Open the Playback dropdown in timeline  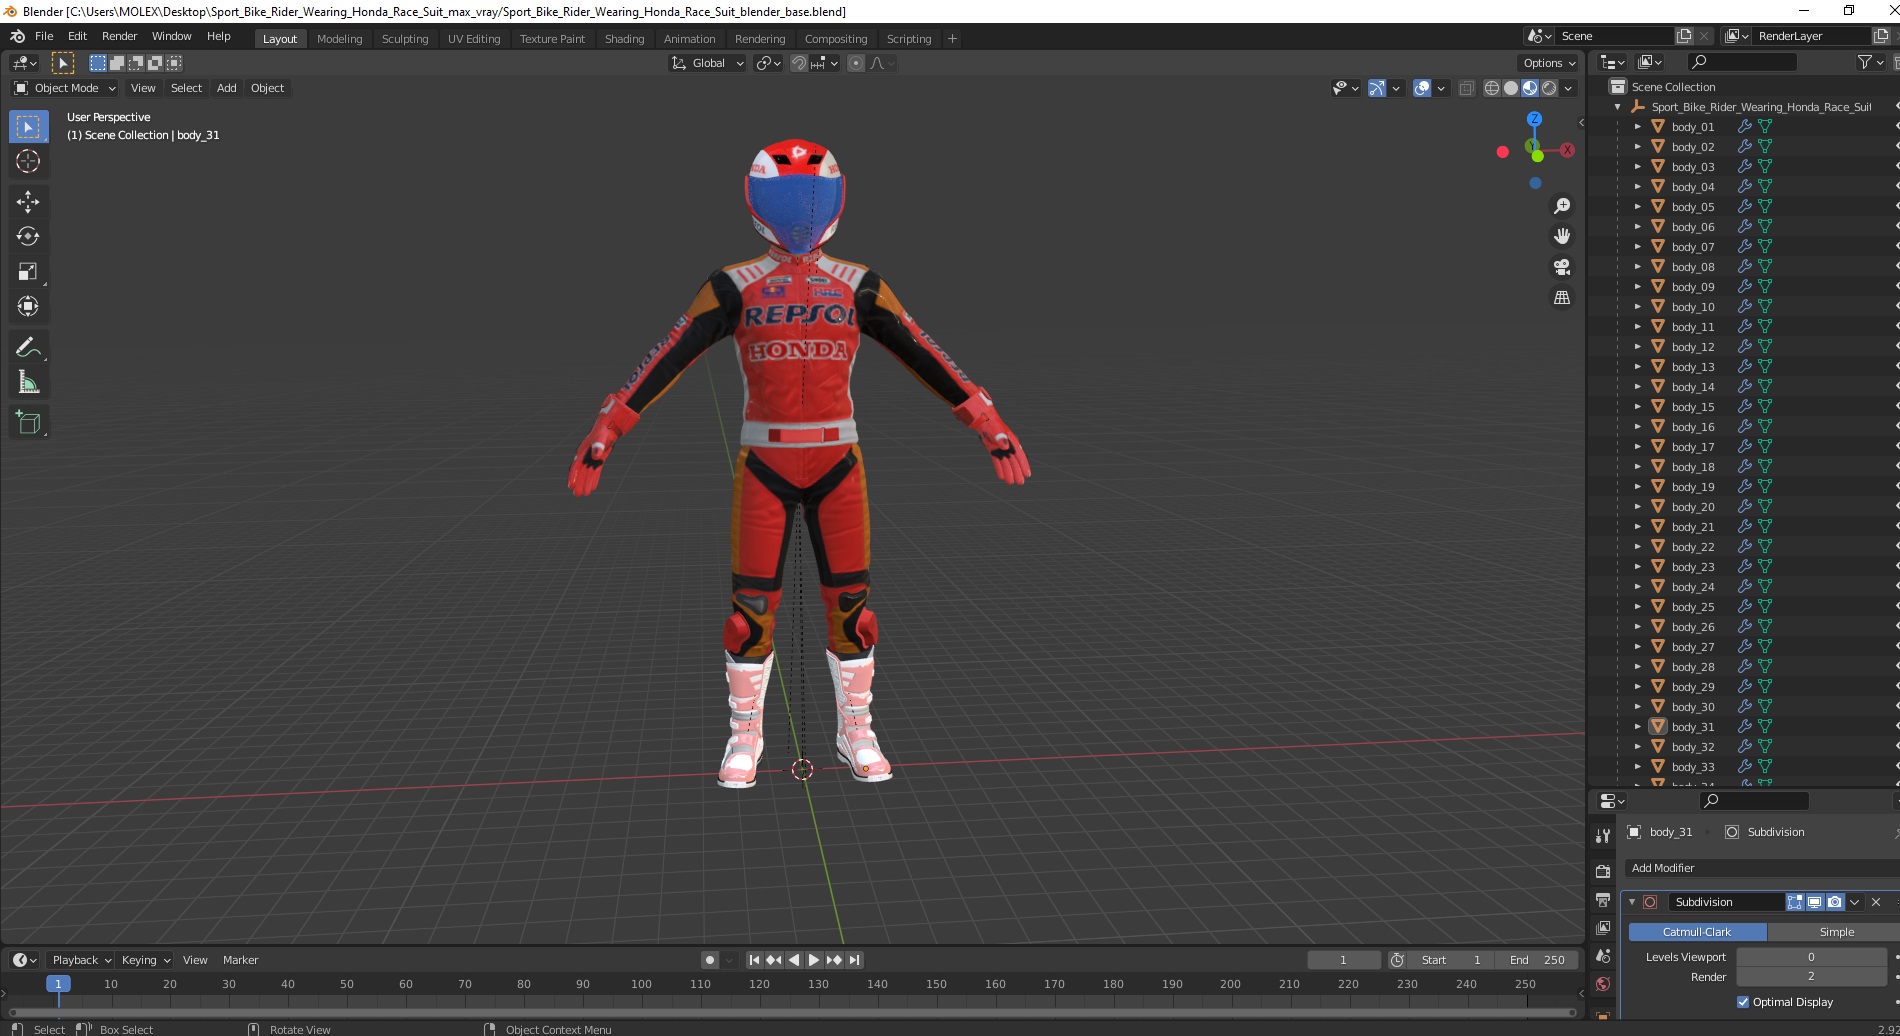81,960
